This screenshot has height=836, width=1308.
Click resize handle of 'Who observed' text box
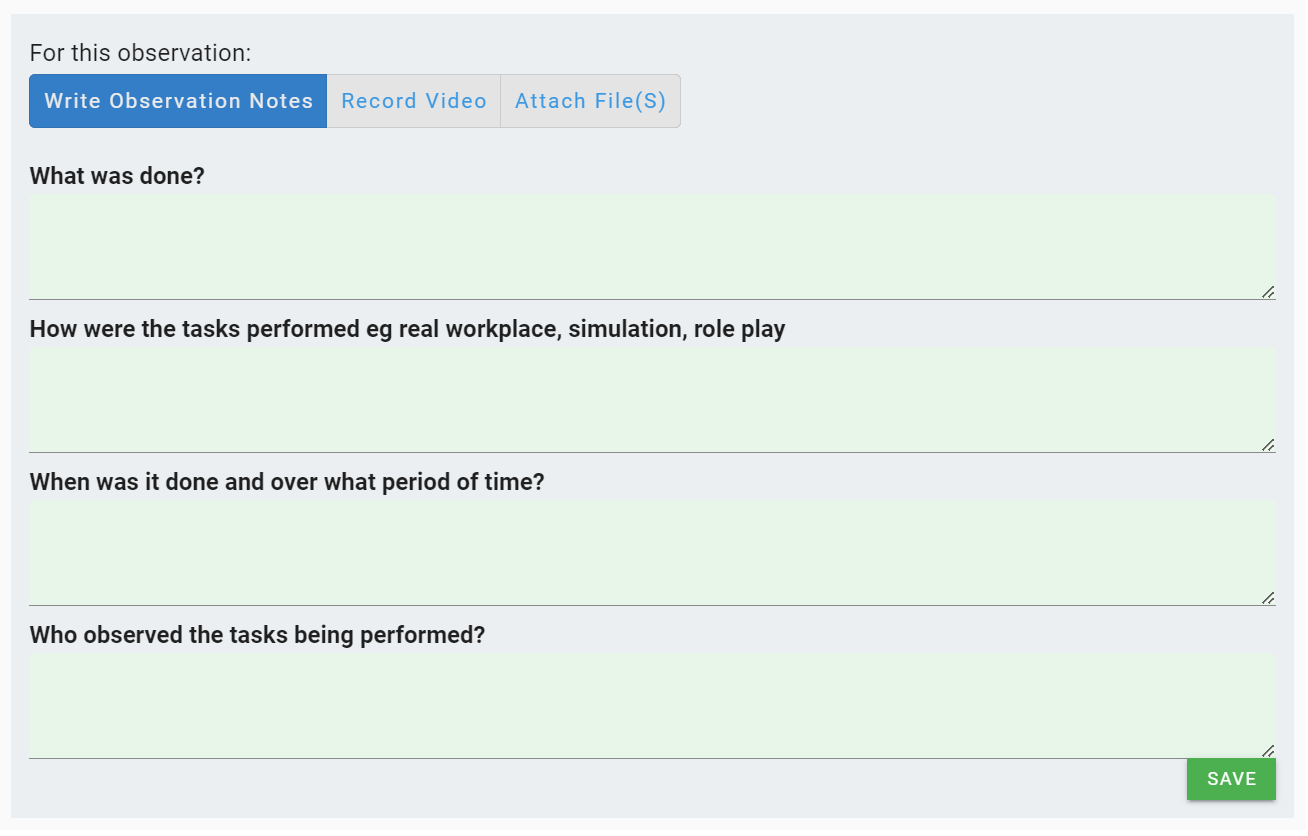click(x=1267, y=750)
